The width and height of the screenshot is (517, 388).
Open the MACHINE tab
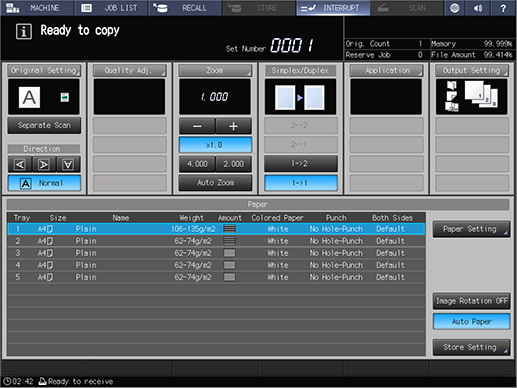tap(37, 8)
